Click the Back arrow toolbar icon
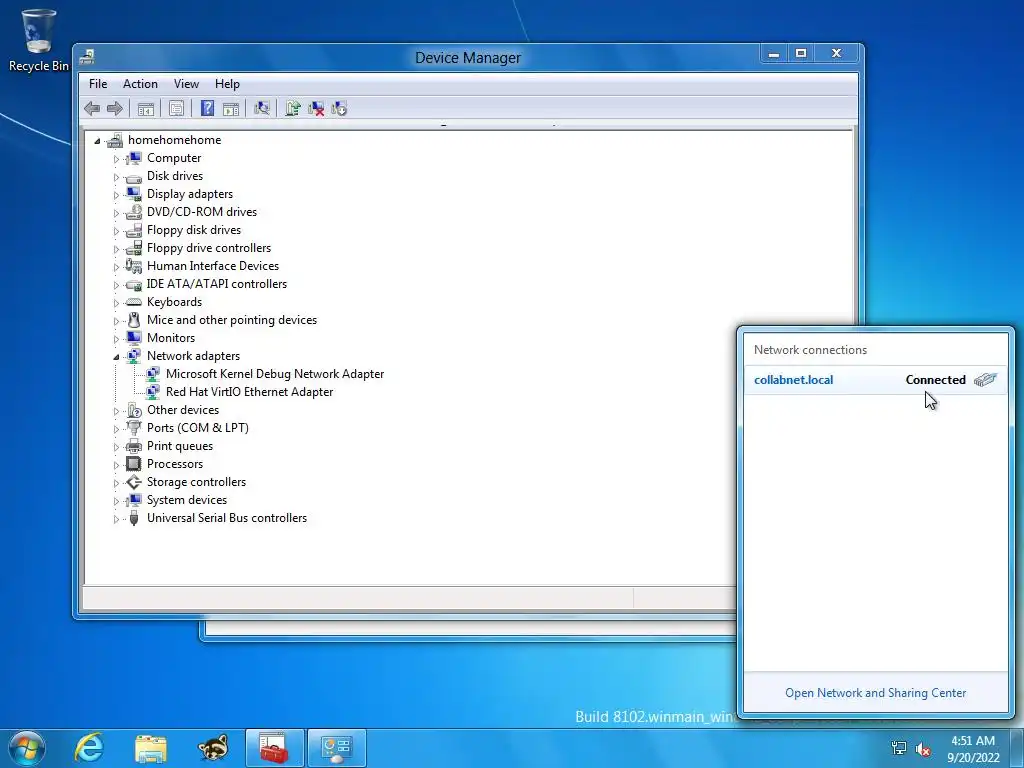Screen dimensions: 1024x768 [x=92, y=108]
